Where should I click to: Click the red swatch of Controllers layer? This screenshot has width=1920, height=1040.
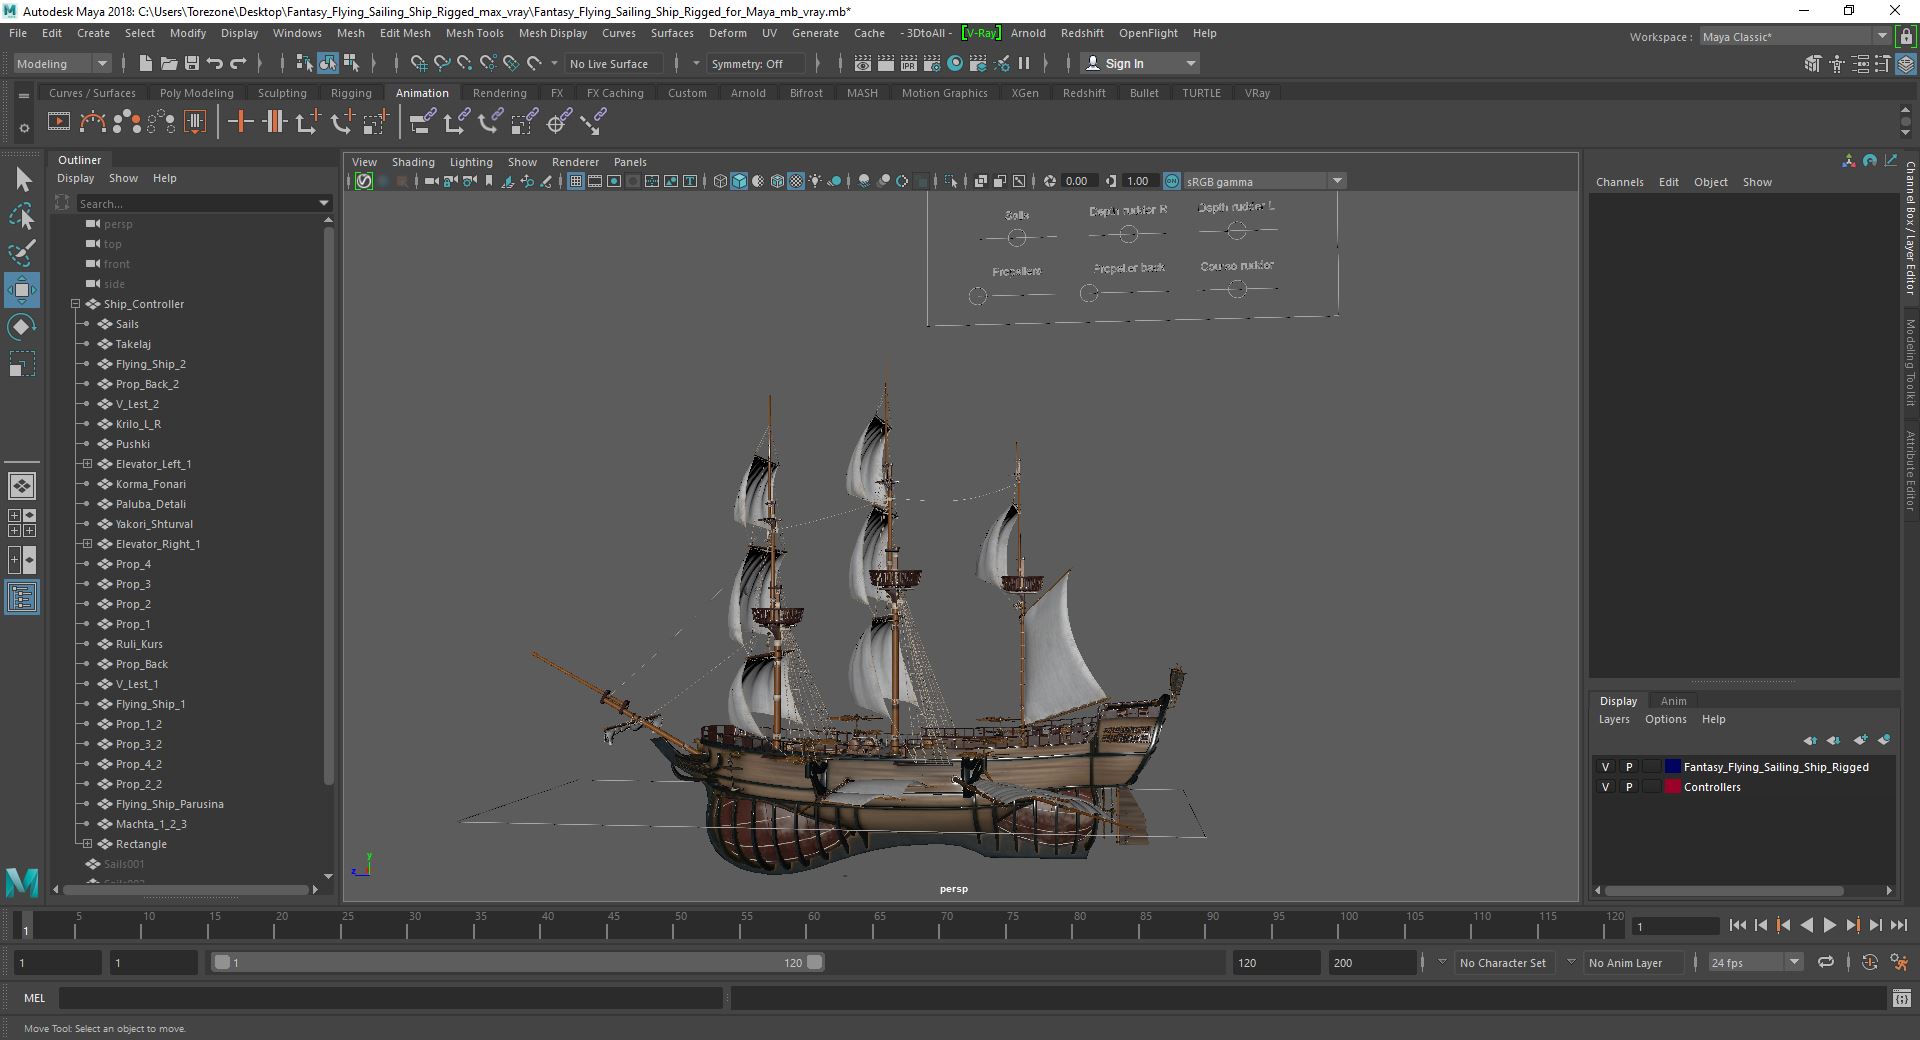1672,787
